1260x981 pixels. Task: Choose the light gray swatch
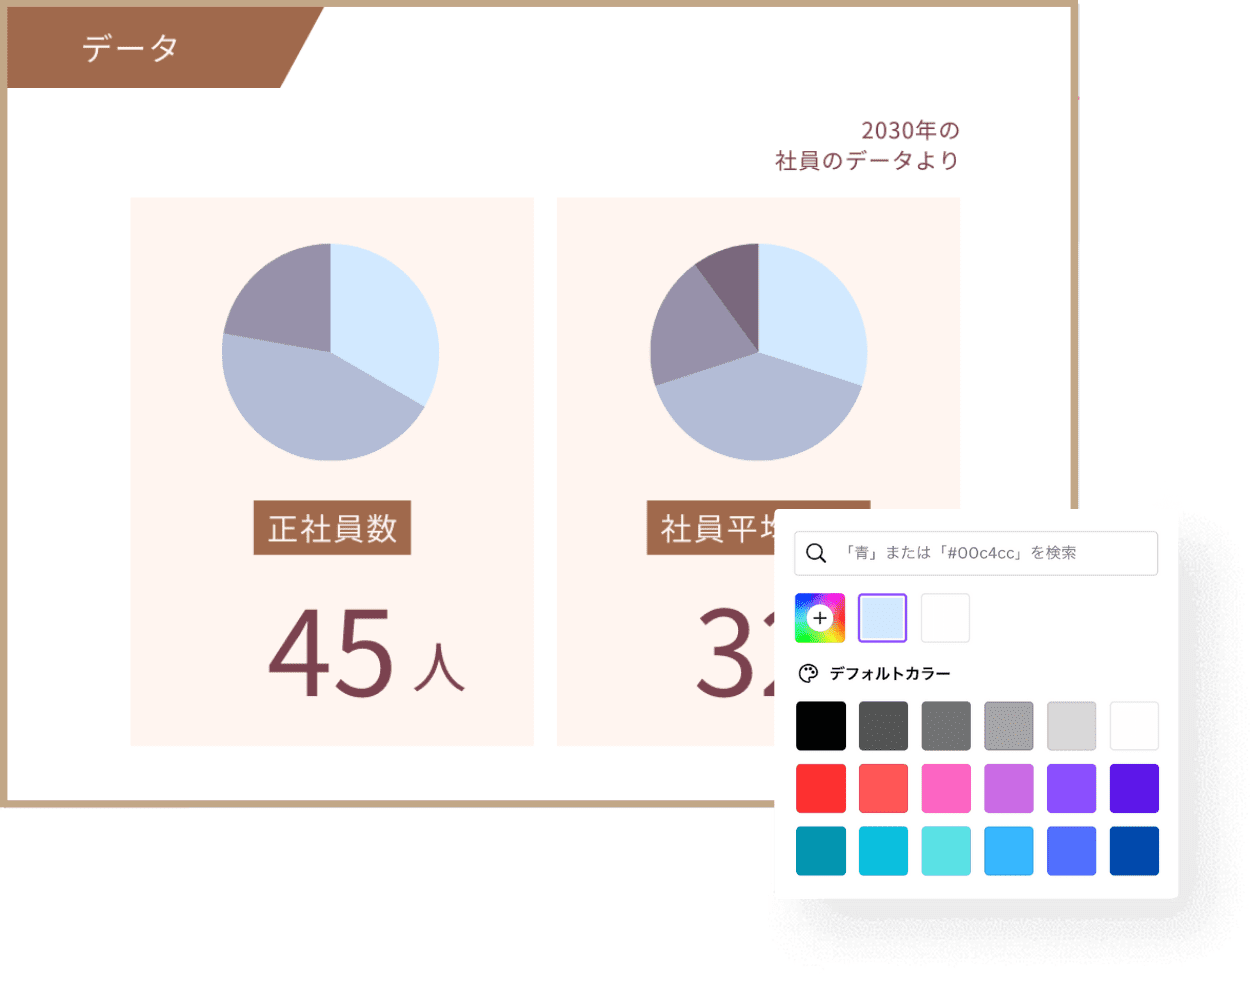tap(1071, 725)
